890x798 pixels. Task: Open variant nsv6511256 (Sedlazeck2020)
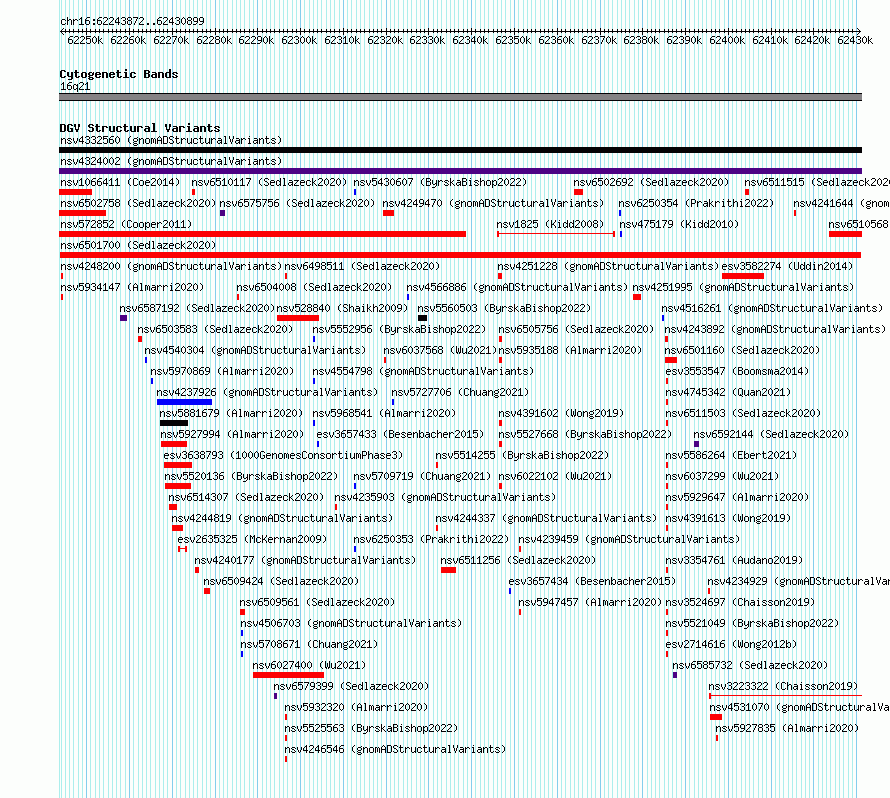518,560
